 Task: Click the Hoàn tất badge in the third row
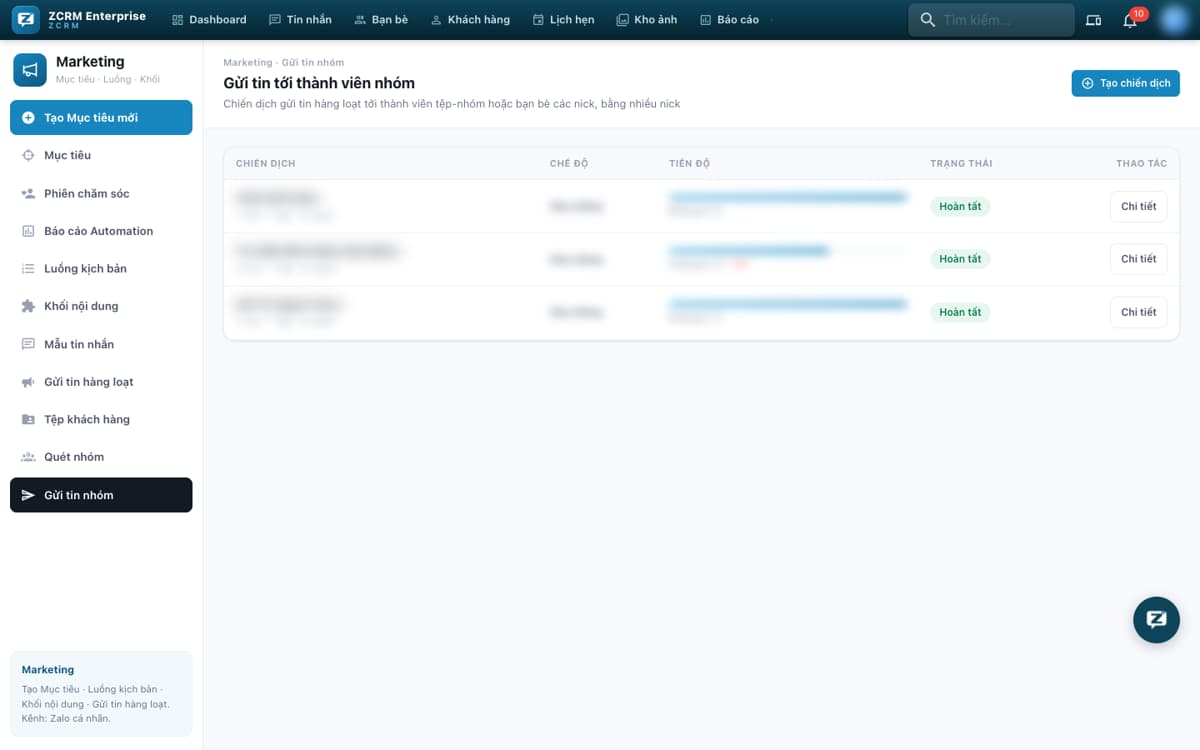(960, 312)
